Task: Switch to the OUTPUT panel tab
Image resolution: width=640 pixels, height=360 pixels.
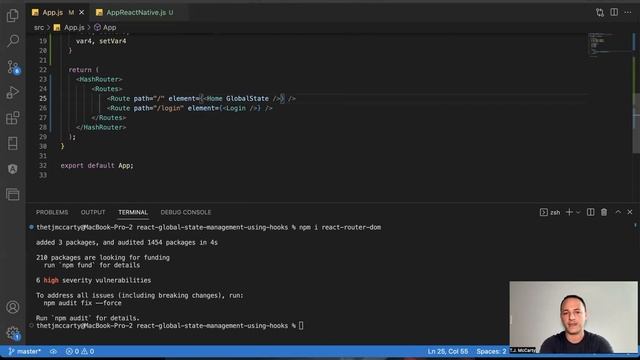Action: (93, 212)
